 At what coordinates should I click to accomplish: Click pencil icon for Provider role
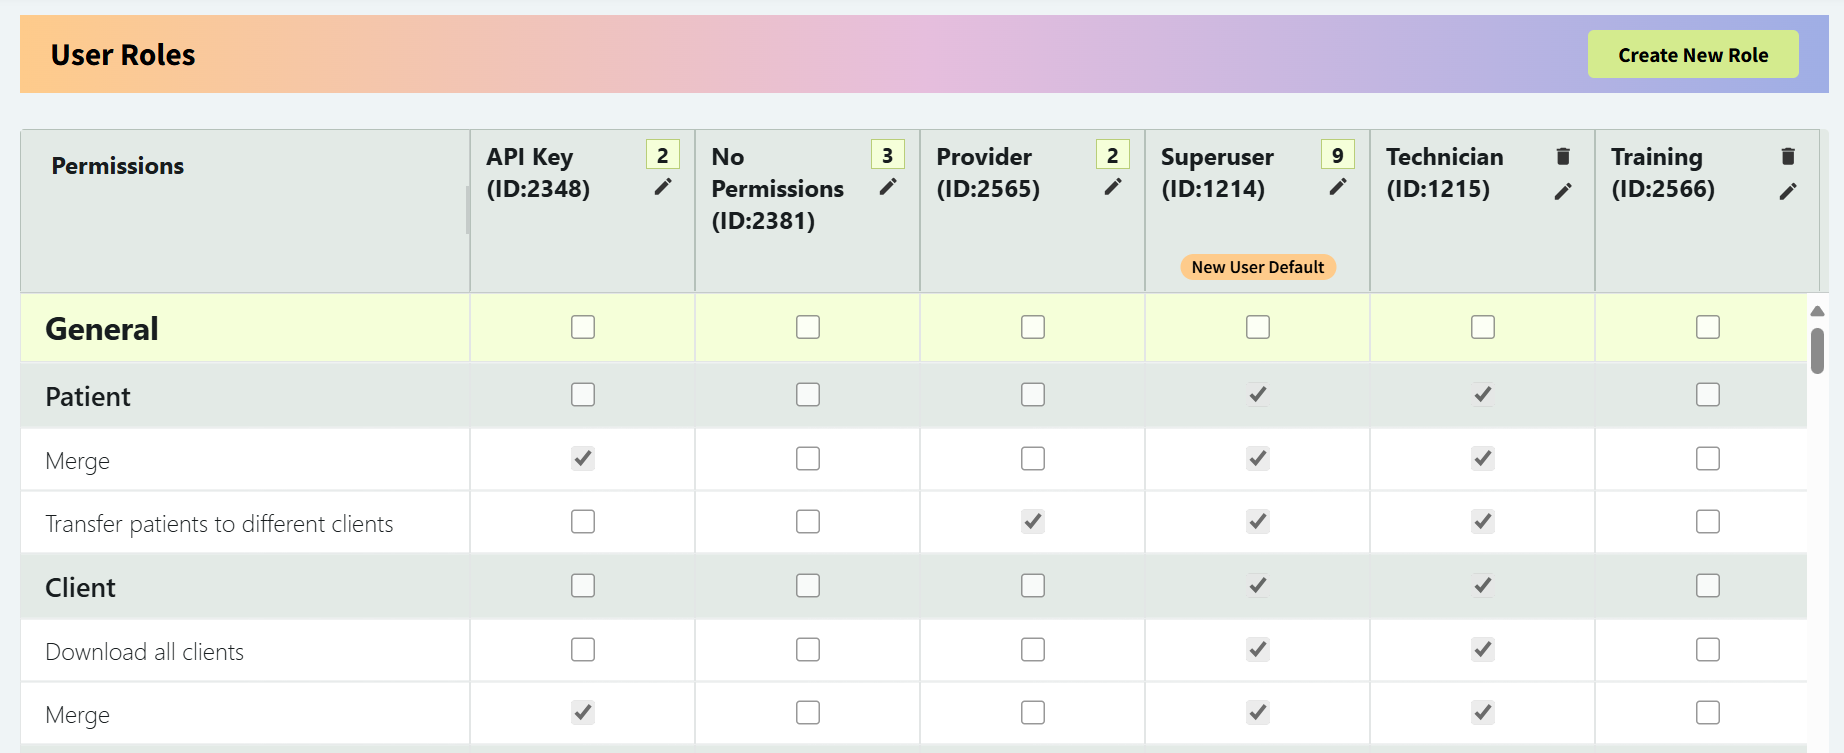1112,187
